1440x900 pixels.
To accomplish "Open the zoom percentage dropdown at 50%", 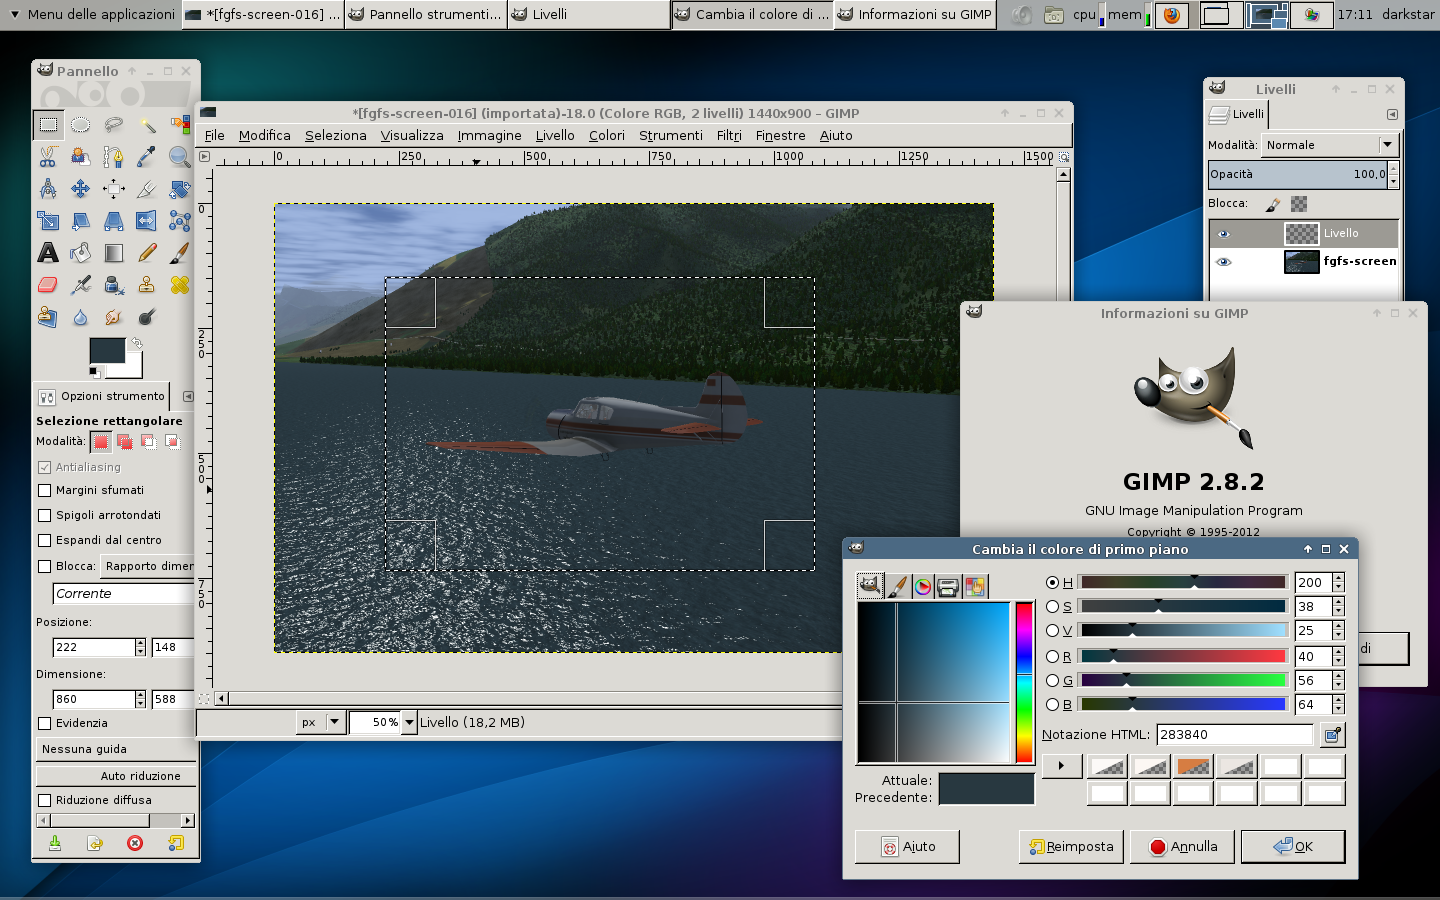I will [409, 722].
